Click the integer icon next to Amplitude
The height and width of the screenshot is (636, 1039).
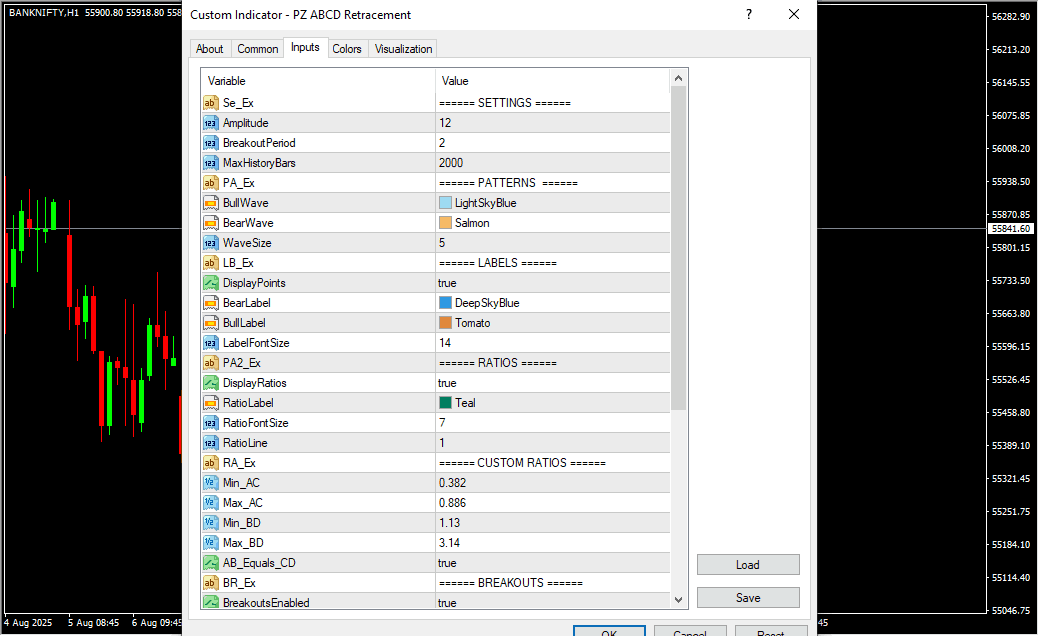click(x=211, y=123)
